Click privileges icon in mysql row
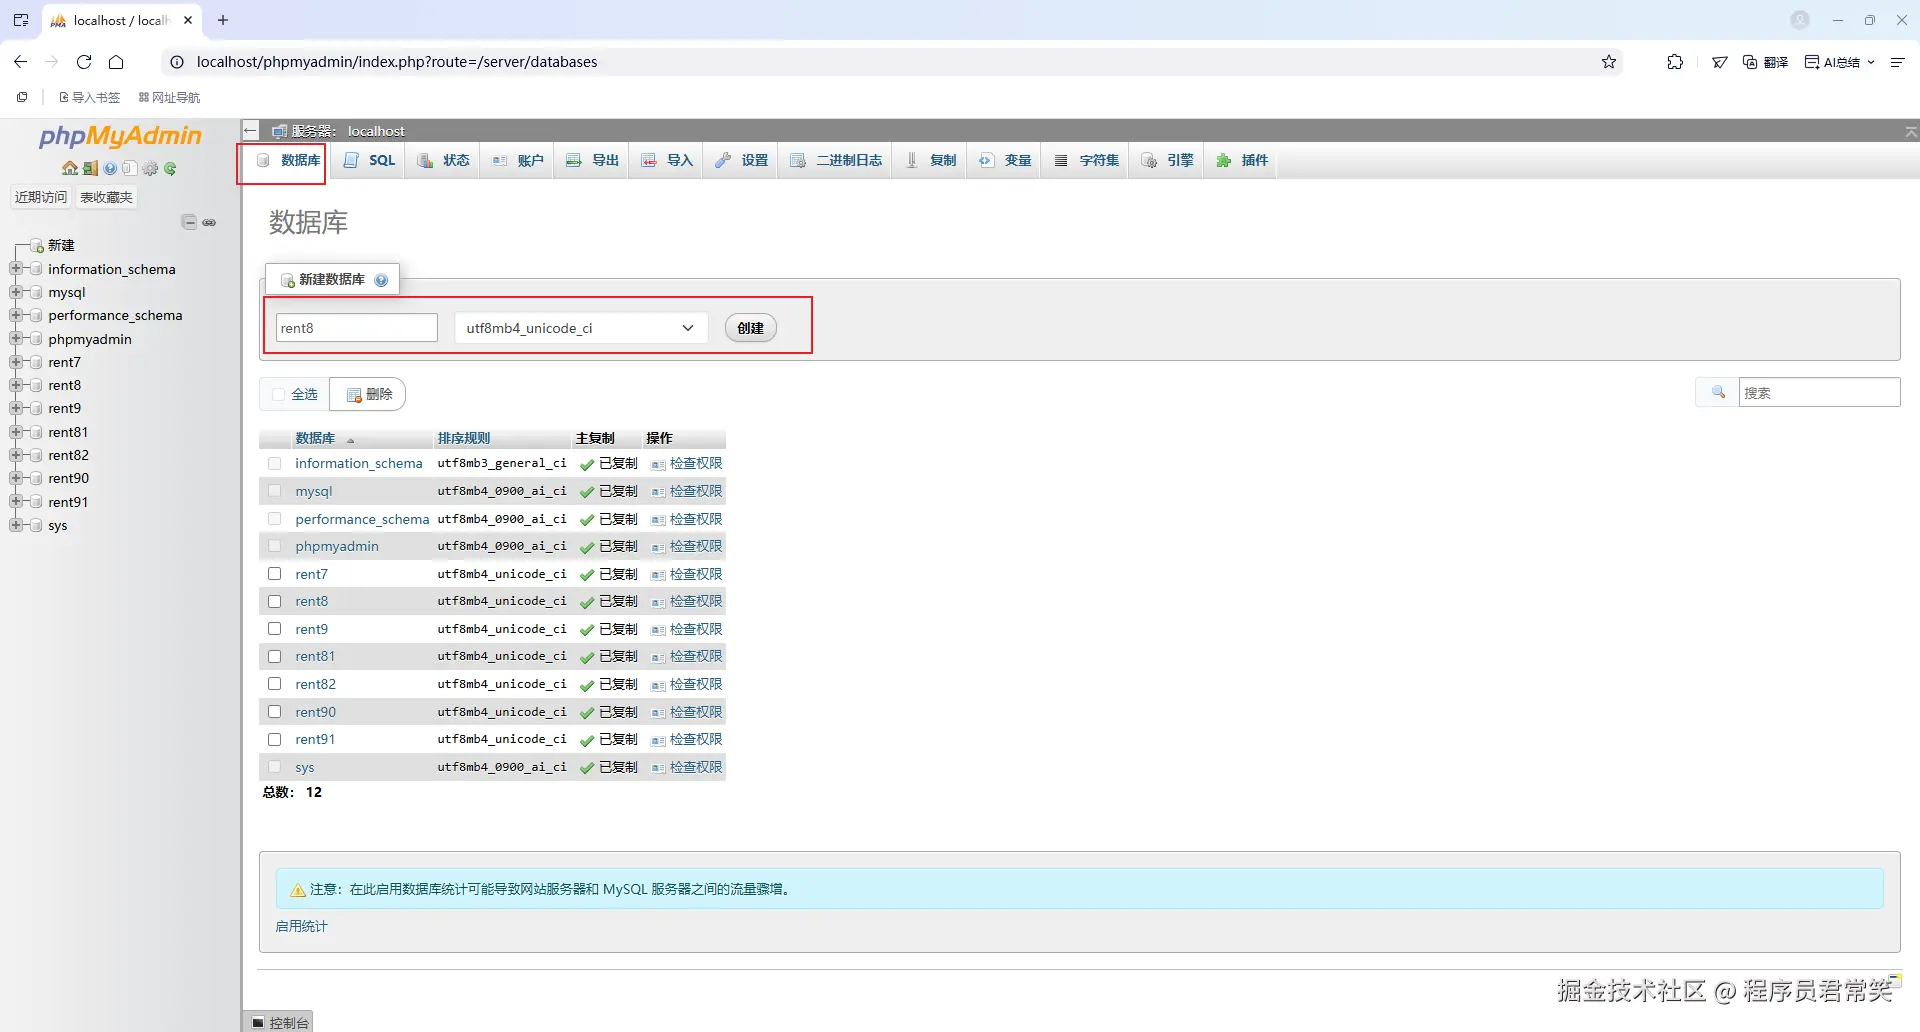Screen dimensions: 1920x1032 click(658, 492)
